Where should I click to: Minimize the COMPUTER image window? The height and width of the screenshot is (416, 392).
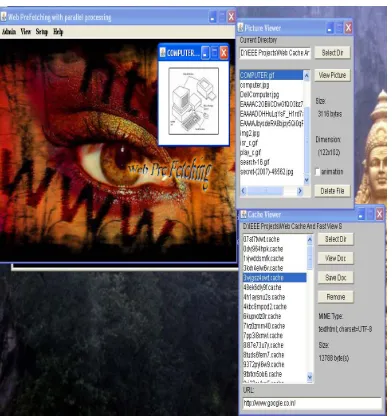(x=205, y=53)
